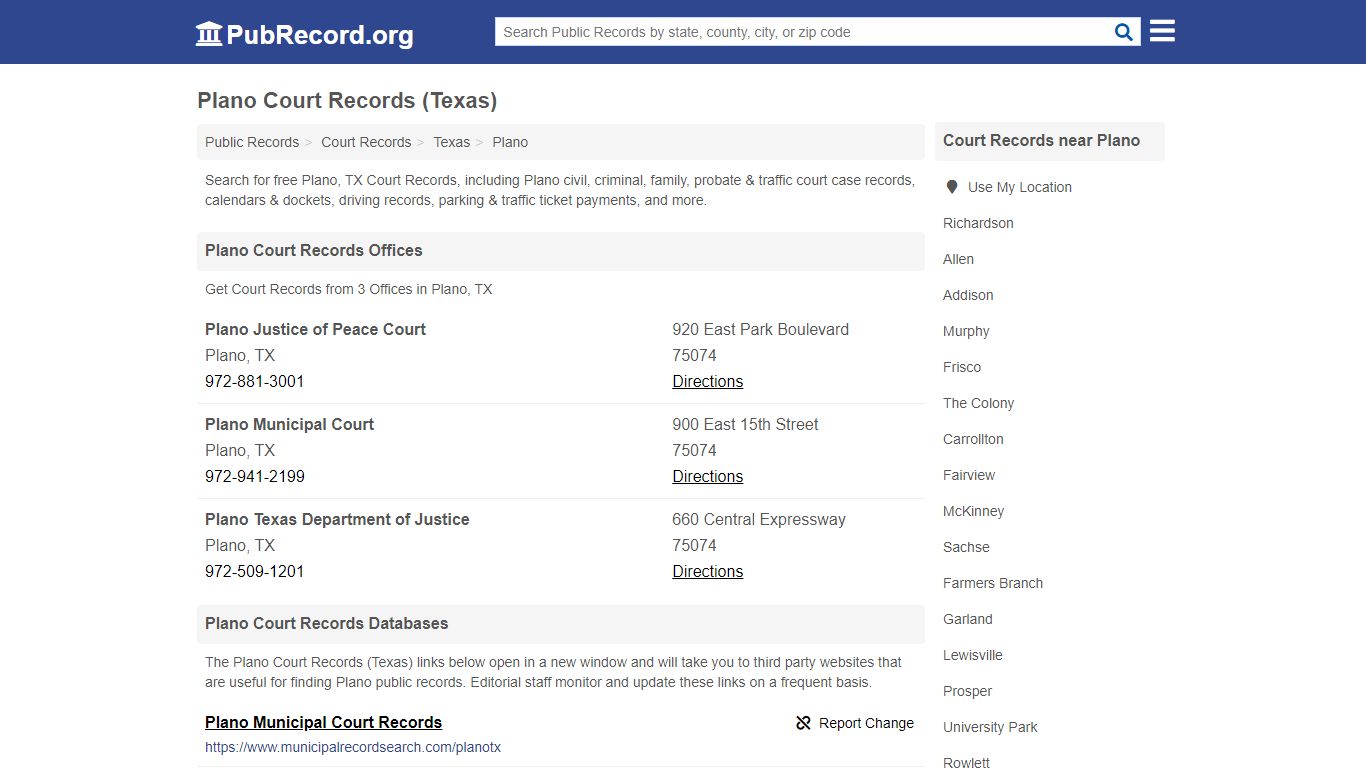
Task: Select Addison nearby city
Action: coord(968,295)
